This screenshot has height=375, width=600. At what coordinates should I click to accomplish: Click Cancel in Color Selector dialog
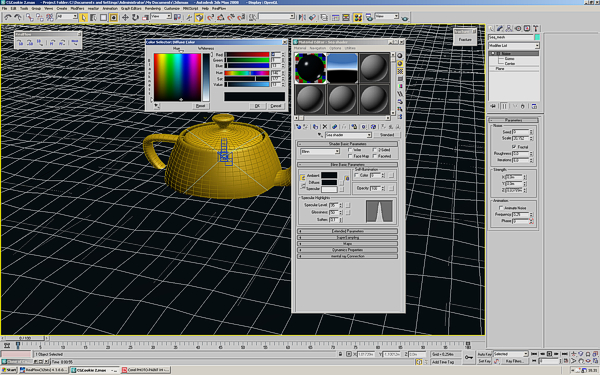276,106
